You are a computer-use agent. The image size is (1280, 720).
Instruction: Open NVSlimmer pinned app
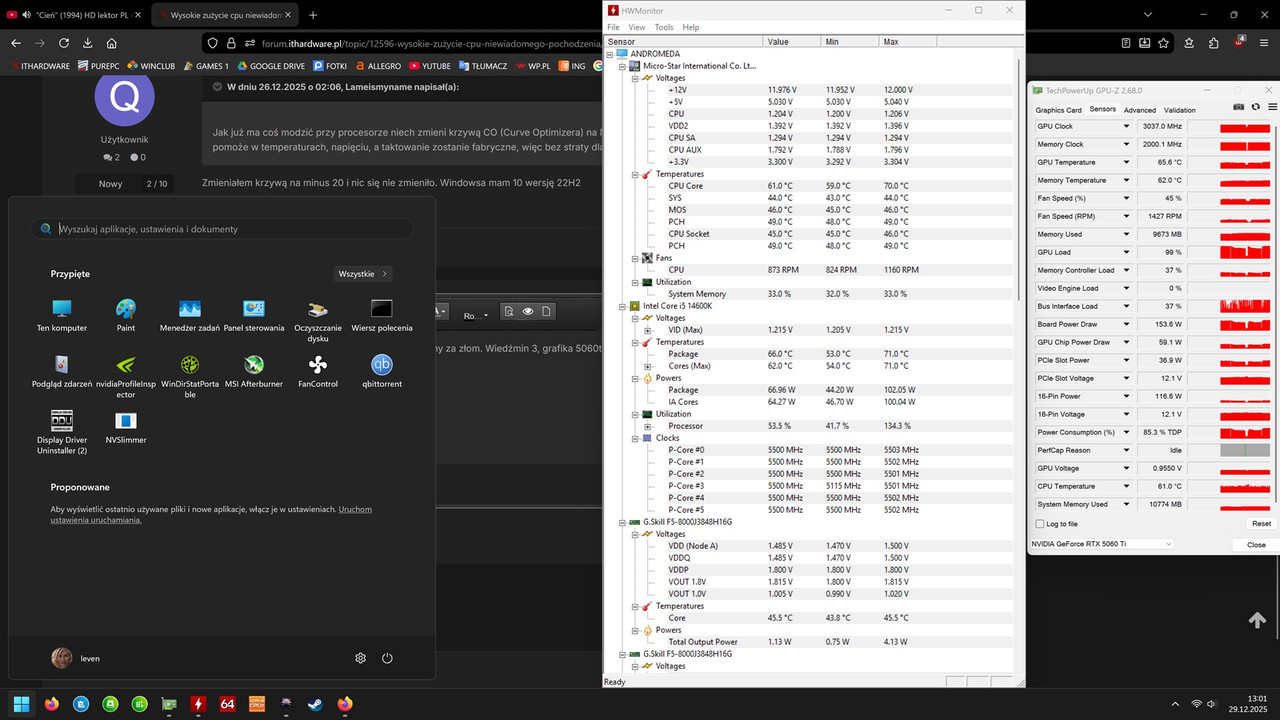tap(126, 428)
